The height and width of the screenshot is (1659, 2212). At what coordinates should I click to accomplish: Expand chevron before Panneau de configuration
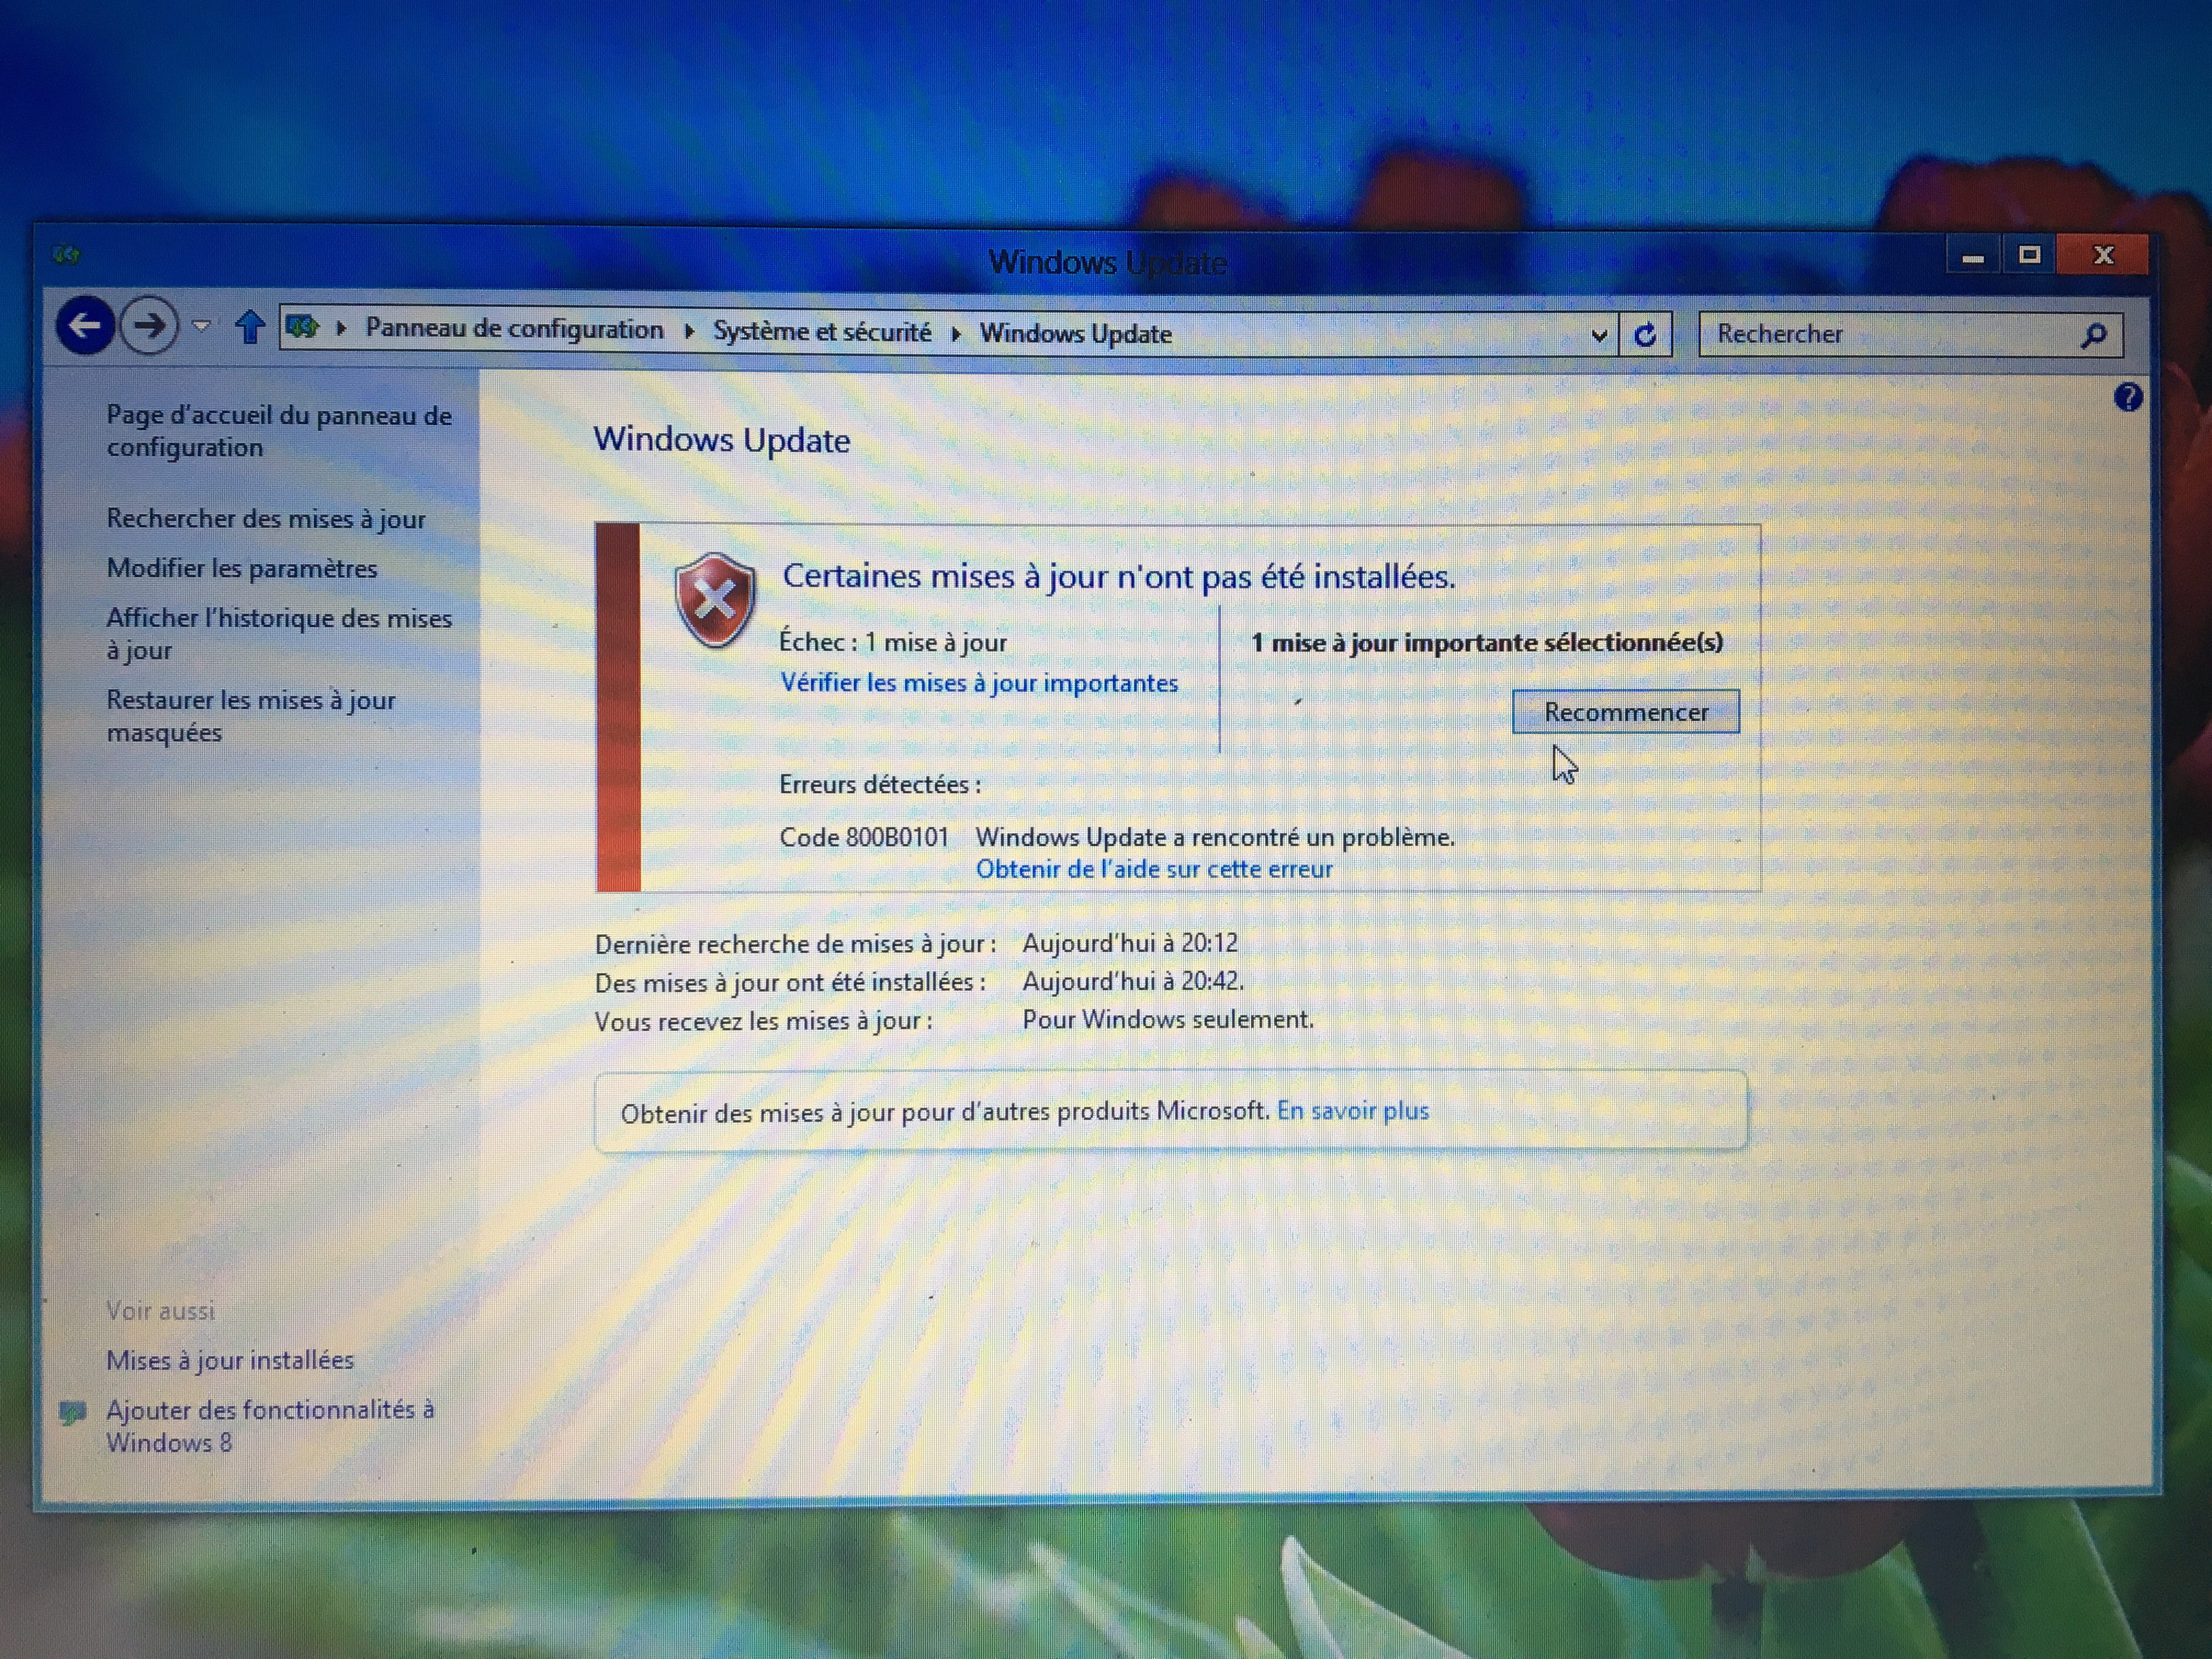click(341, 328)
